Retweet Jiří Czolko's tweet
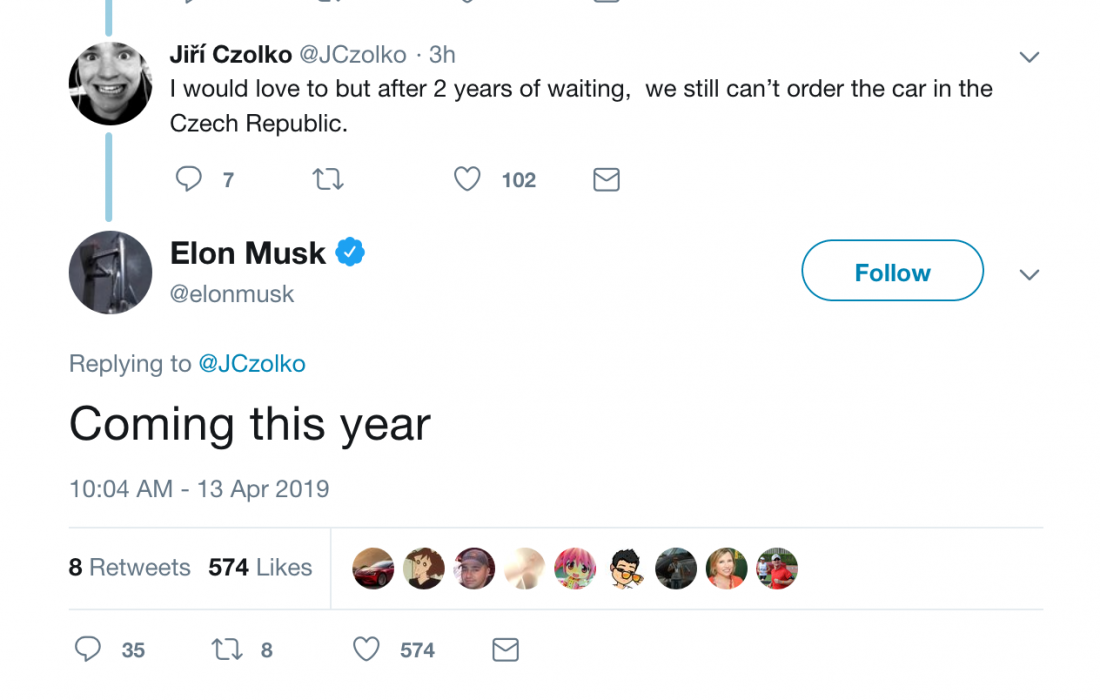 point(328,180)
